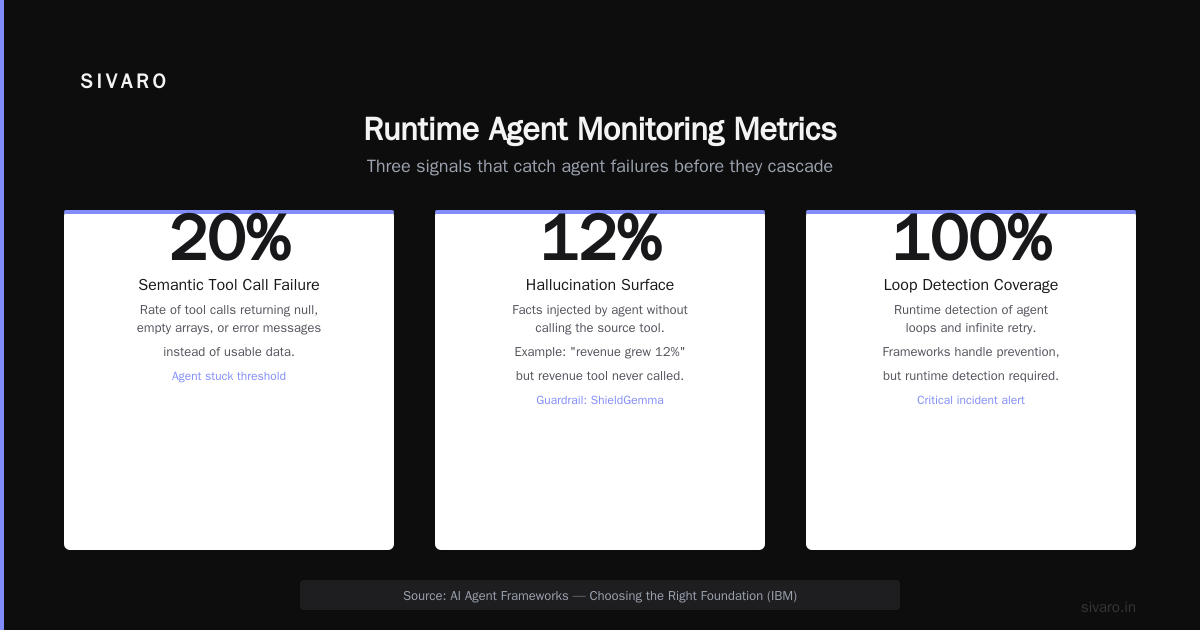Click the 'Guardrail: ShieldGemma' label

coord(600,400)
